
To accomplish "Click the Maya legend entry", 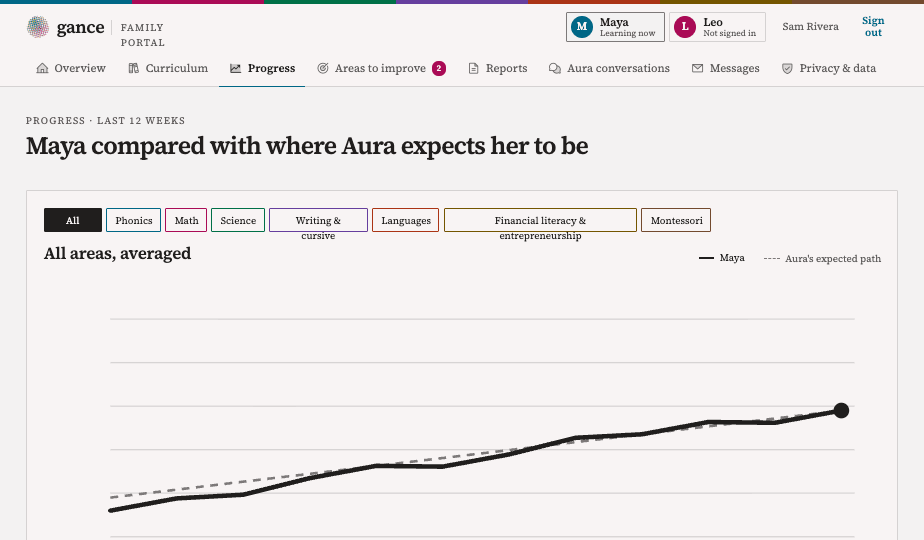I will pyautogui.click(x=722, y=258).
